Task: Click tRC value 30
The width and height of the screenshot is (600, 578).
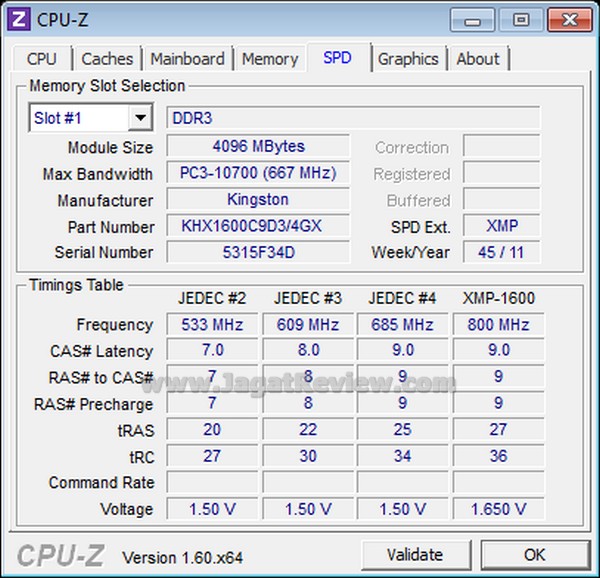Action: tap(308, 456)
